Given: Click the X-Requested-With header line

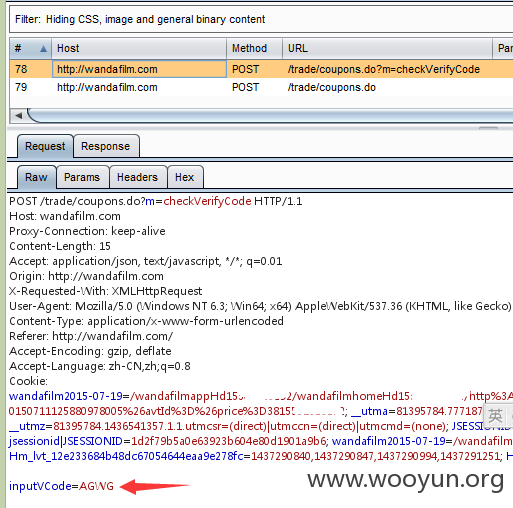Looking at the screenshot, I should pos(106,291).
